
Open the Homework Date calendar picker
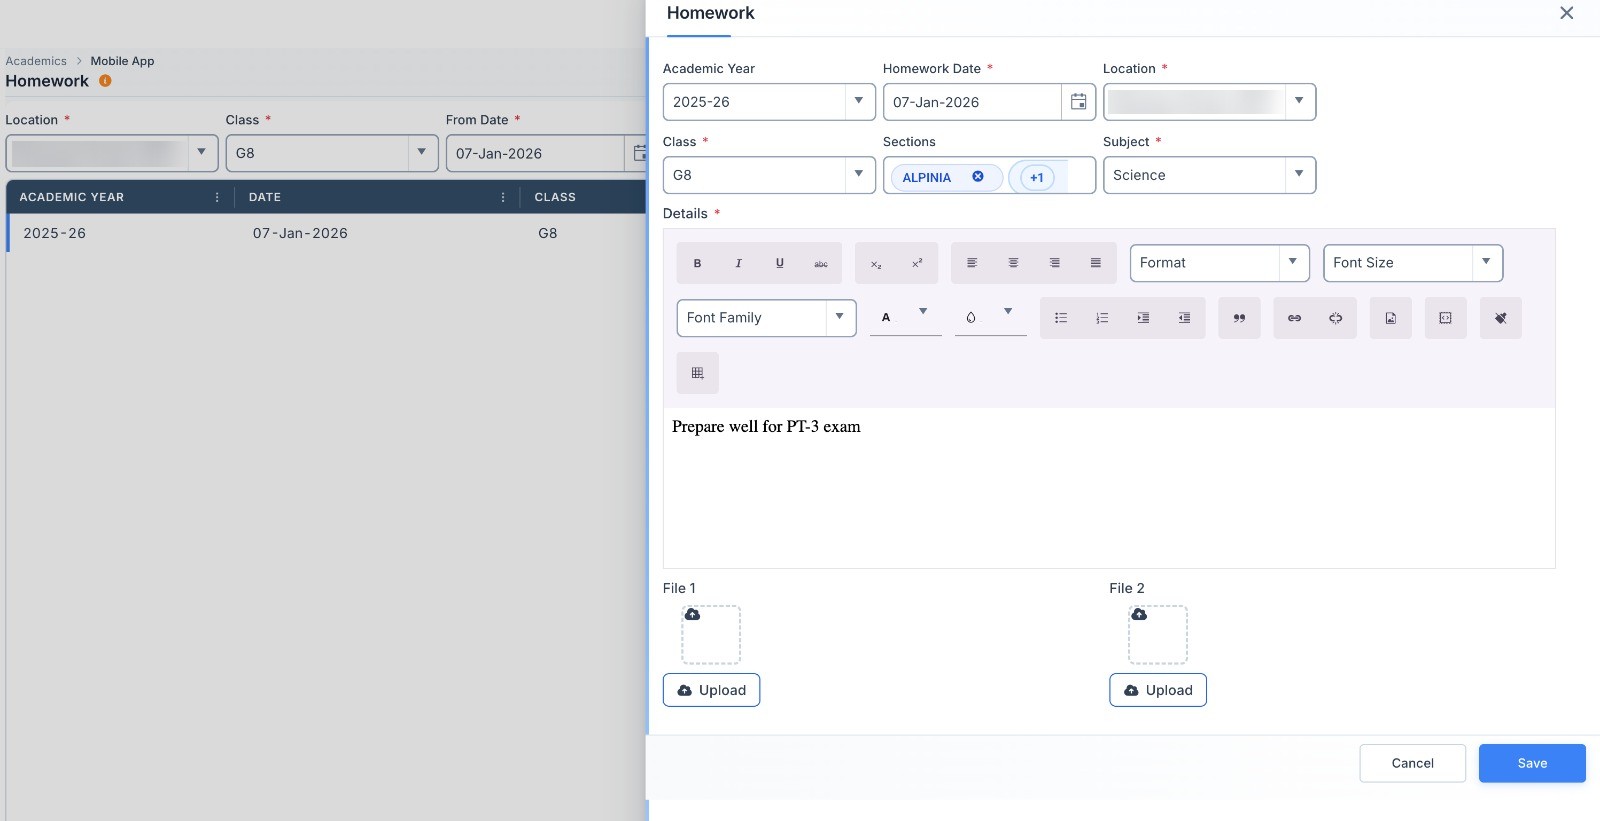pyautogui.click(x=1078, y=102)
